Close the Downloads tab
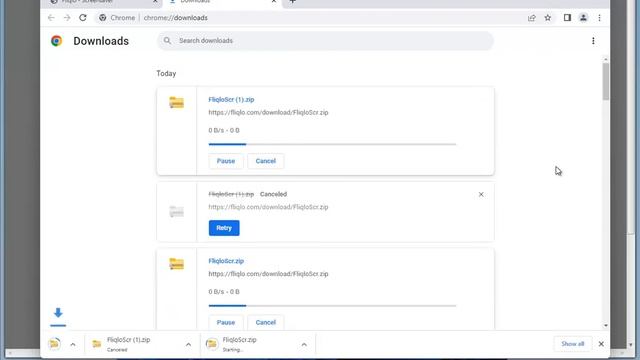Image resolution: width=640 pixels, height=360 pixels. [273, 2]
